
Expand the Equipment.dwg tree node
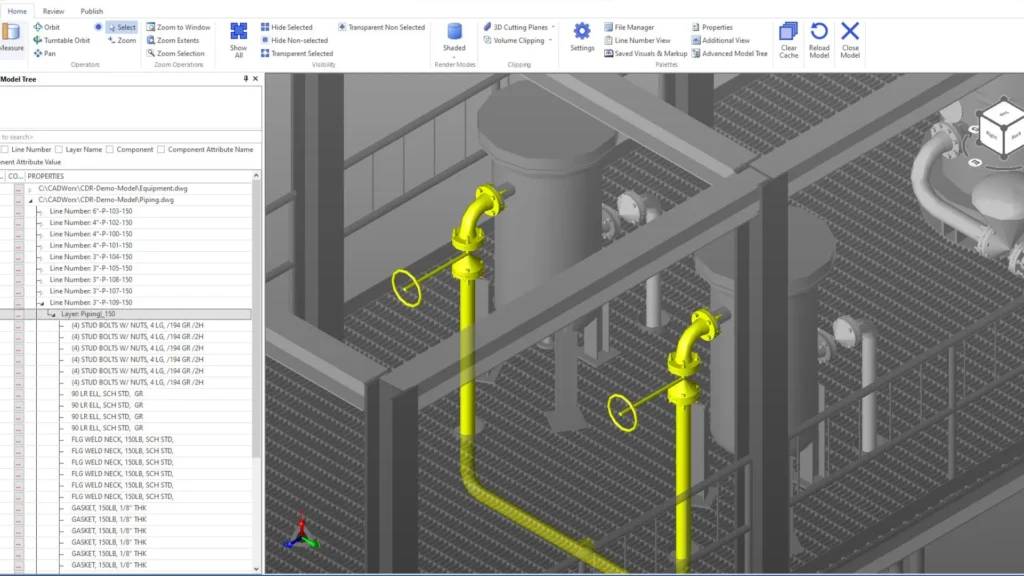[30, 188]
